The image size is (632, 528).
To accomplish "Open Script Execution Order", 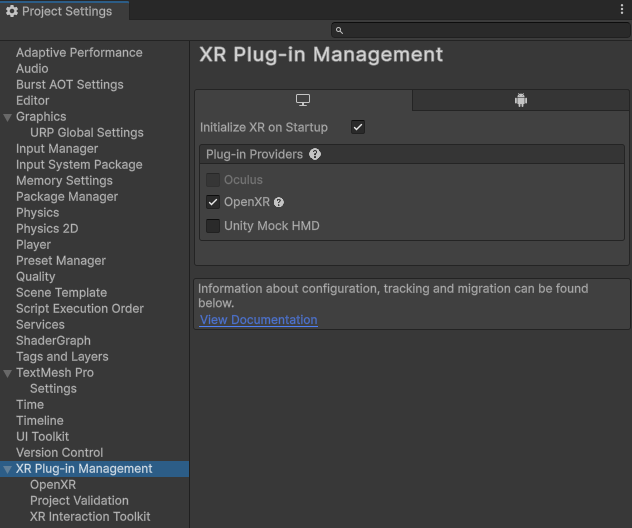I will 80,308.
